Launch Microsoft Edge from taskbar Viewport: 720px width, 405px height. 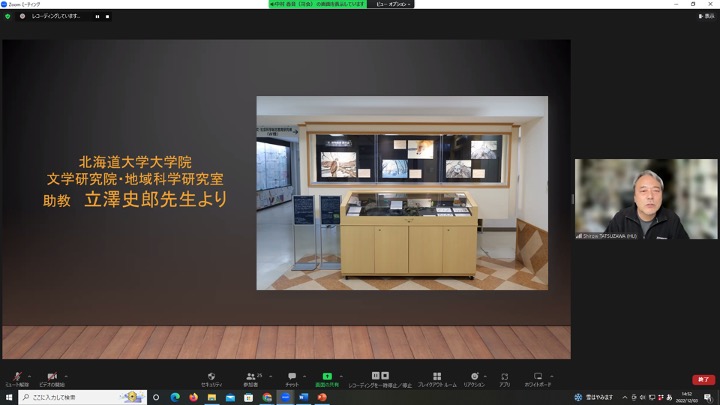click(175, 397)
